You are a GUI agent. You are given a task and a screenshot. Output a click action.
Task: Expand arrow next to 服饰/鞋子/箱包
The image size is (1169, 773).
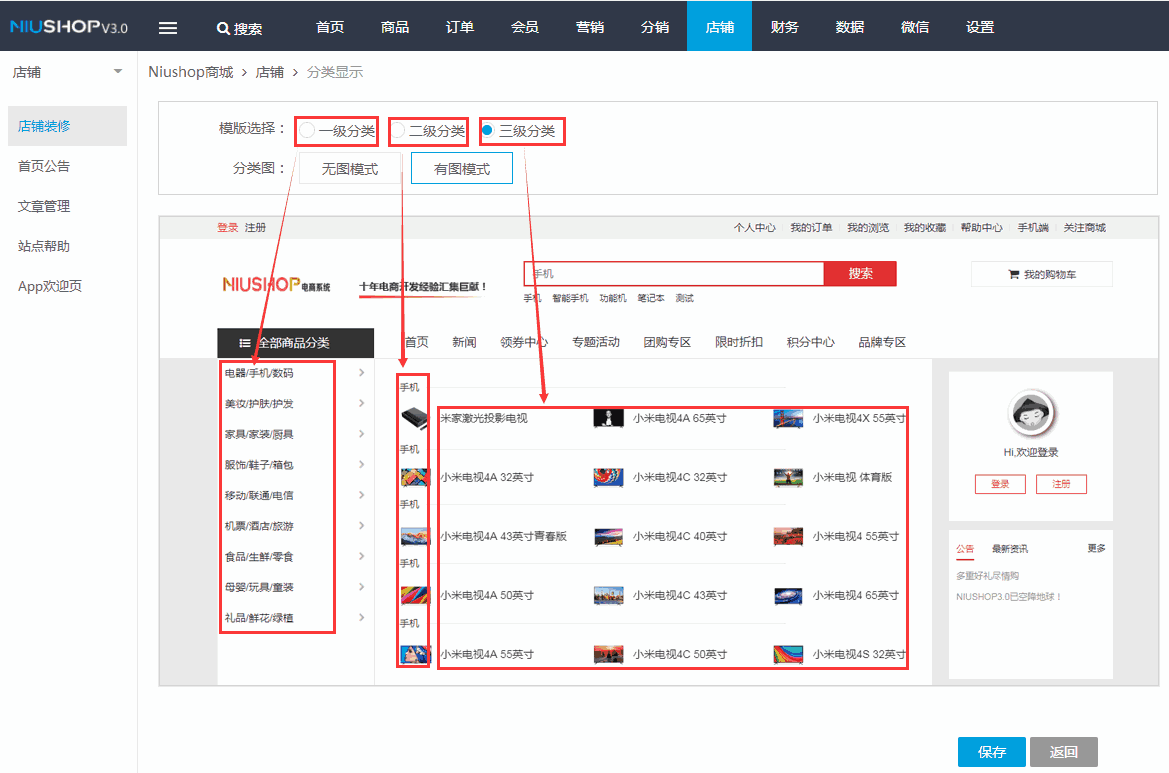click(x=362, y=464)
